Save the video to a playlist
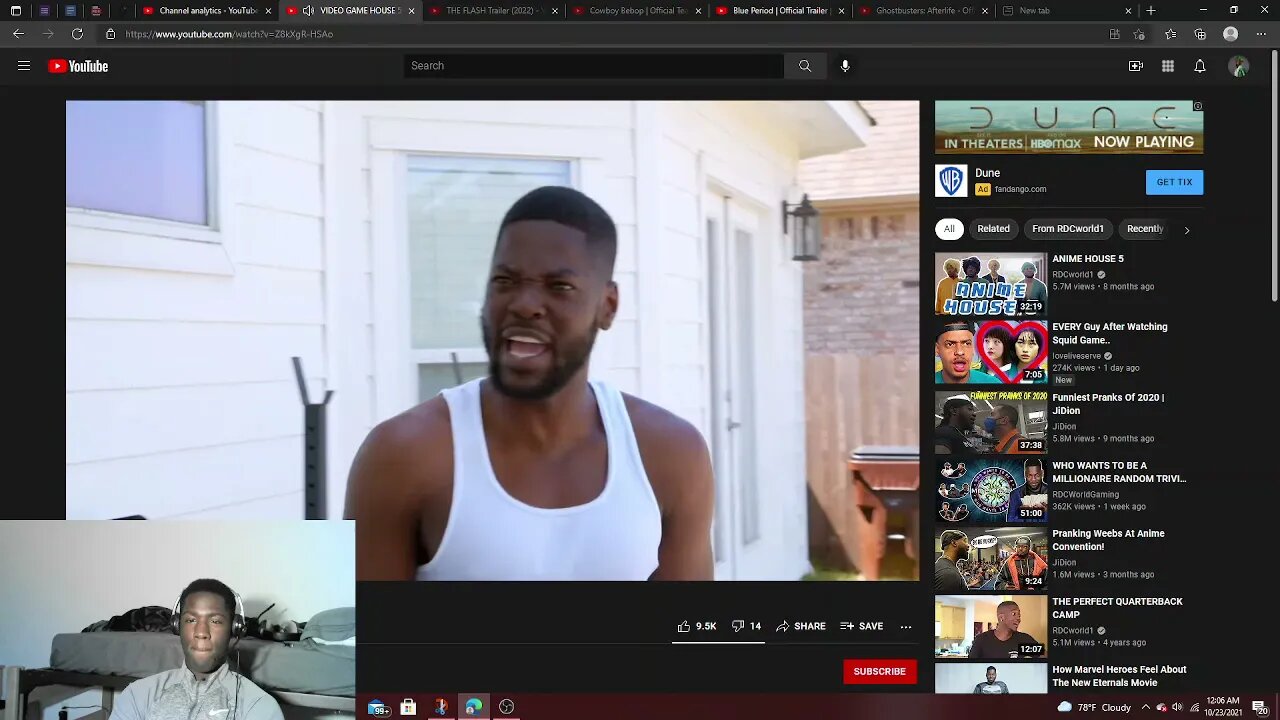Image resolution: width=1280 pixels, height=720 pixels. click(862, 626)
